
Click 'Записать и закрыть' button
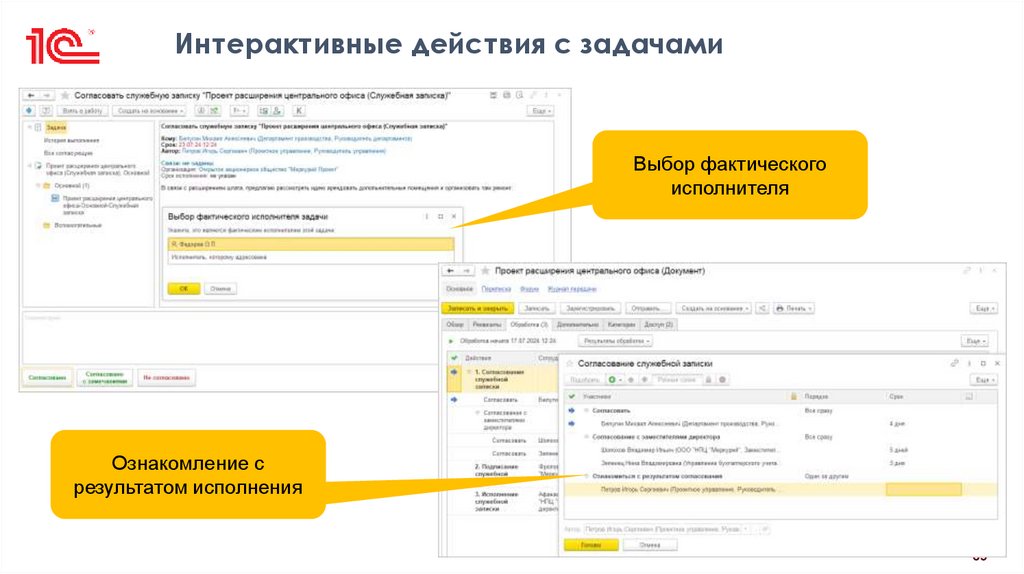(478, 308)
